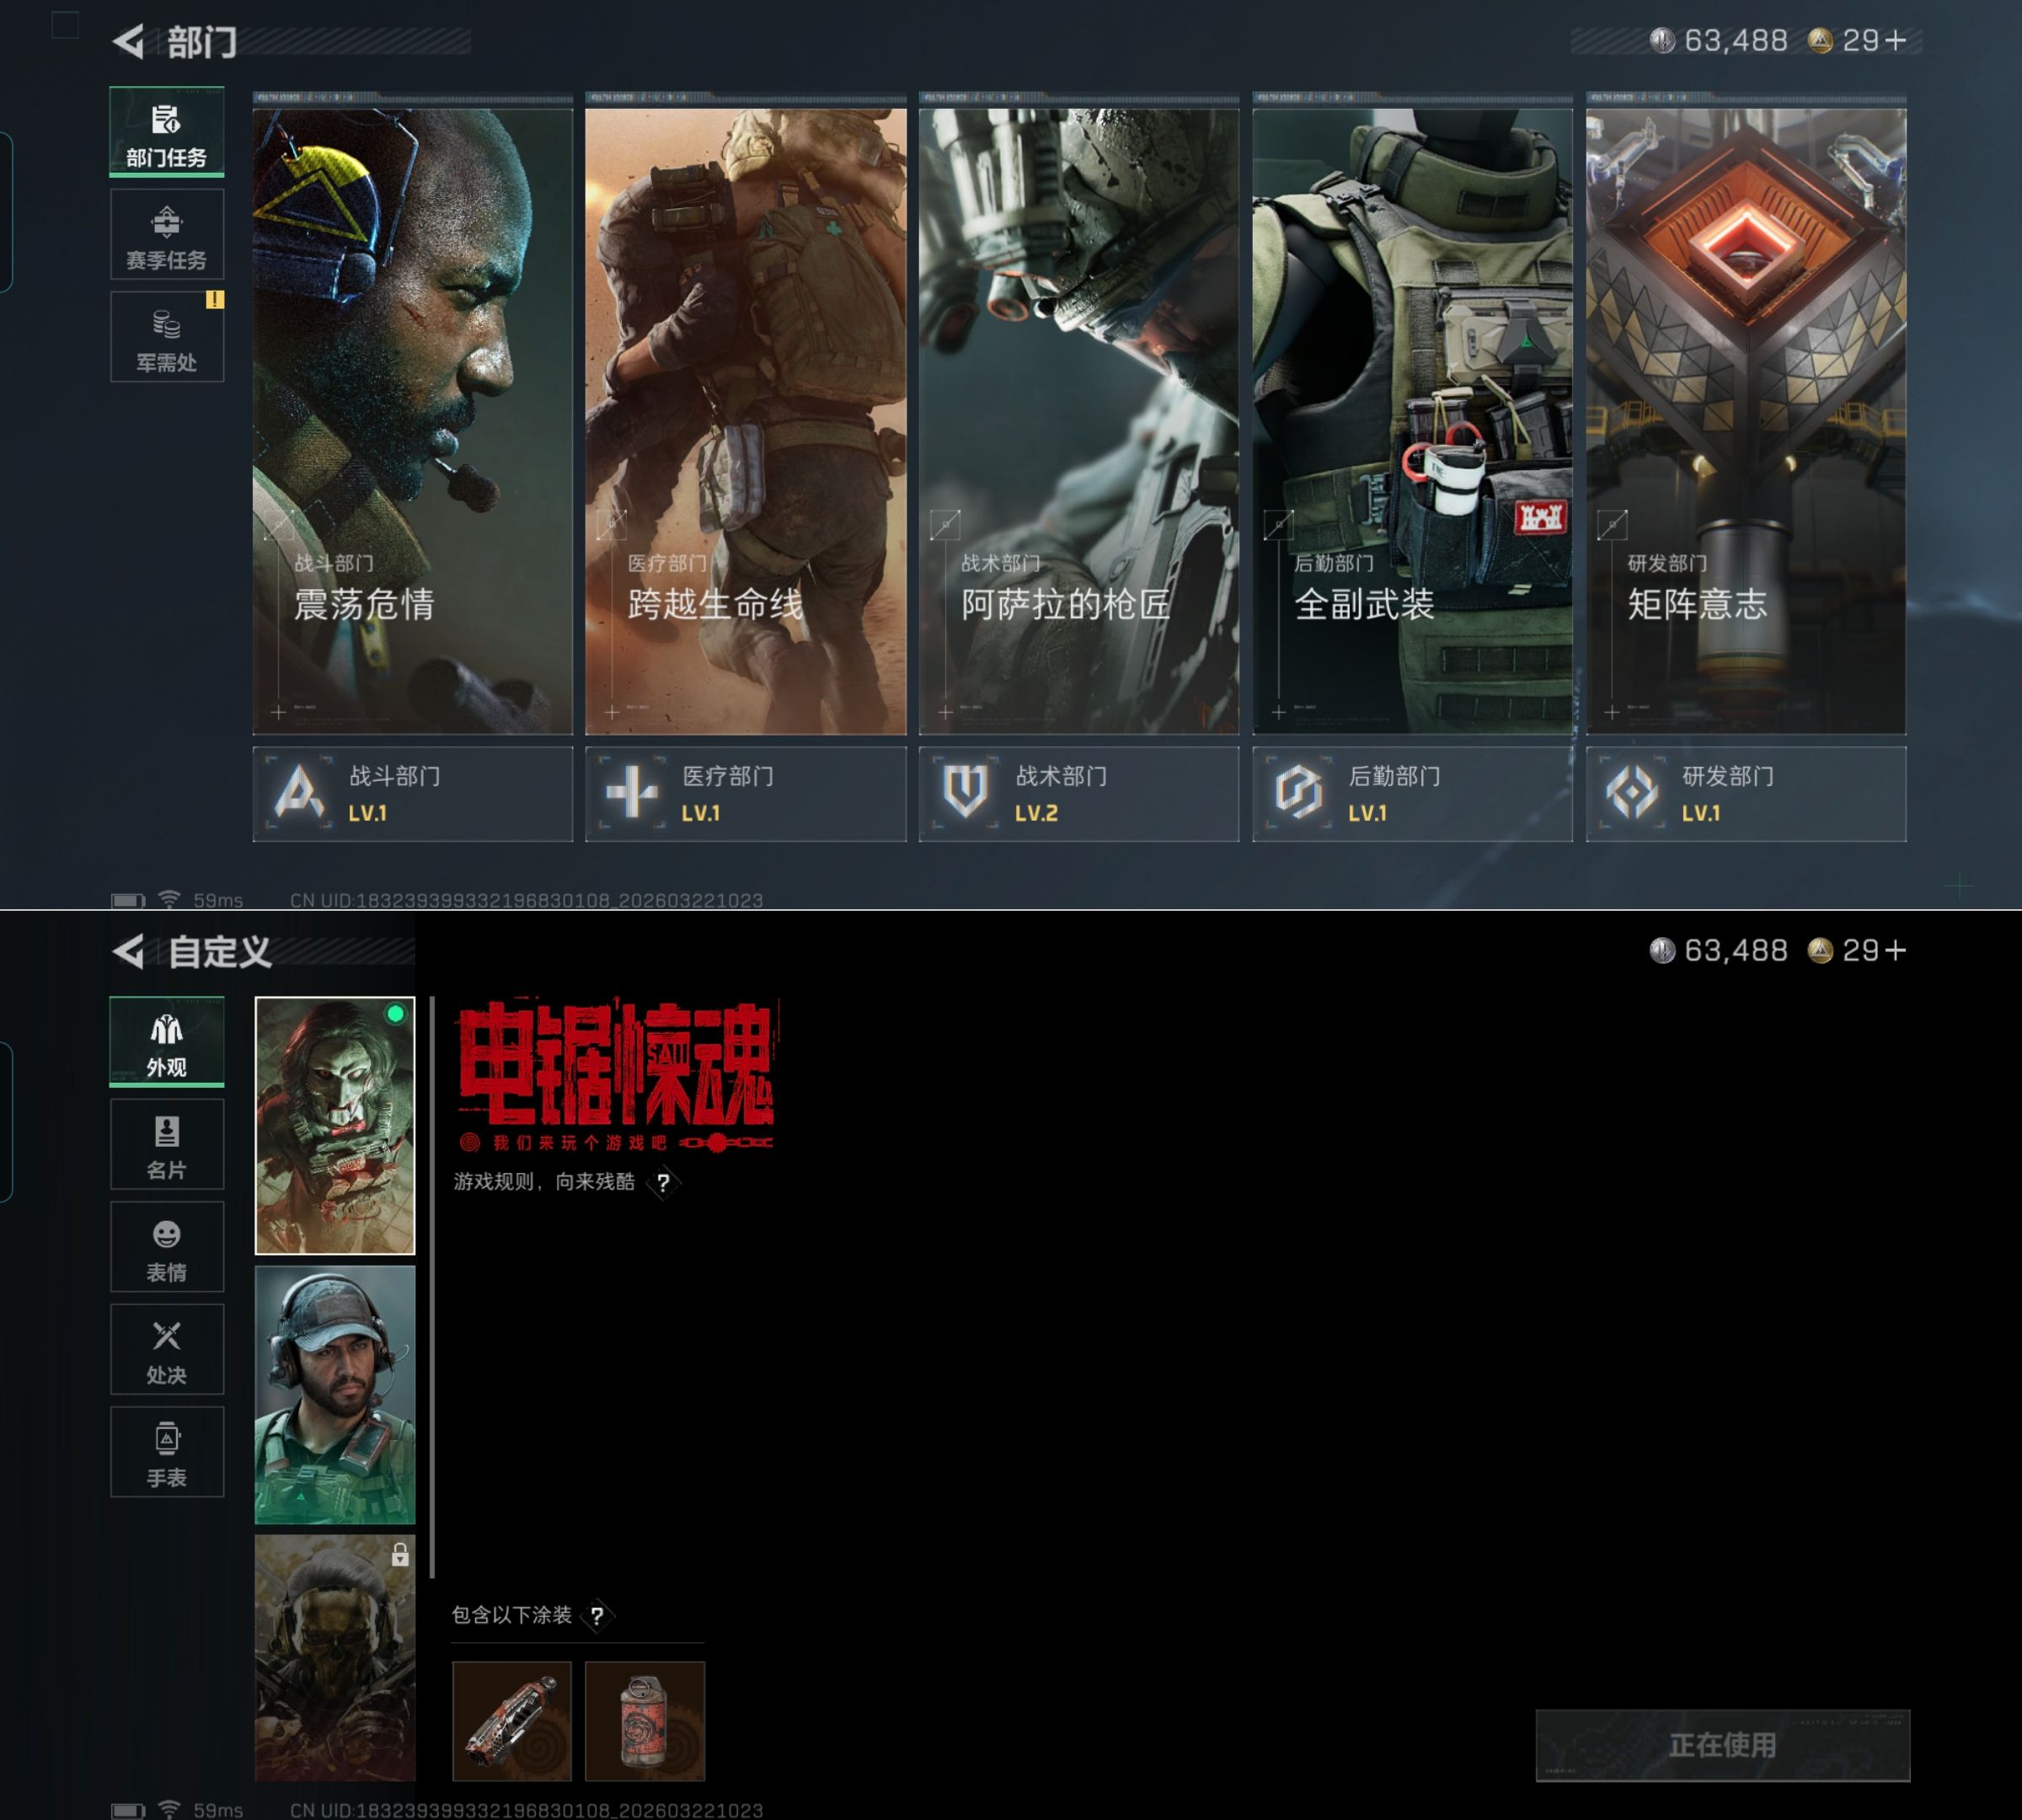Screen dimensions: 2022x1820
Task: Go back from the 自定义 screen
Action: pos(130,951)
